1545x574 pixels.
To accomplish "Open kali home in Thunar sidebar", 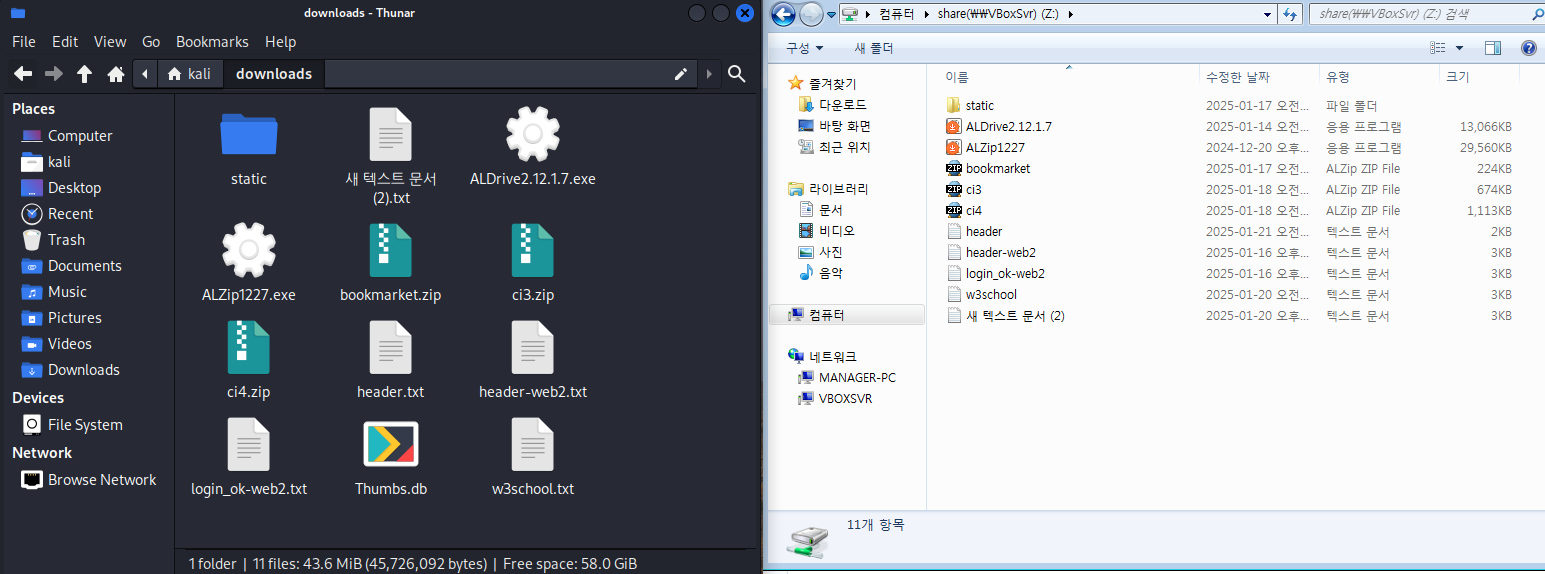I will 59,162.
